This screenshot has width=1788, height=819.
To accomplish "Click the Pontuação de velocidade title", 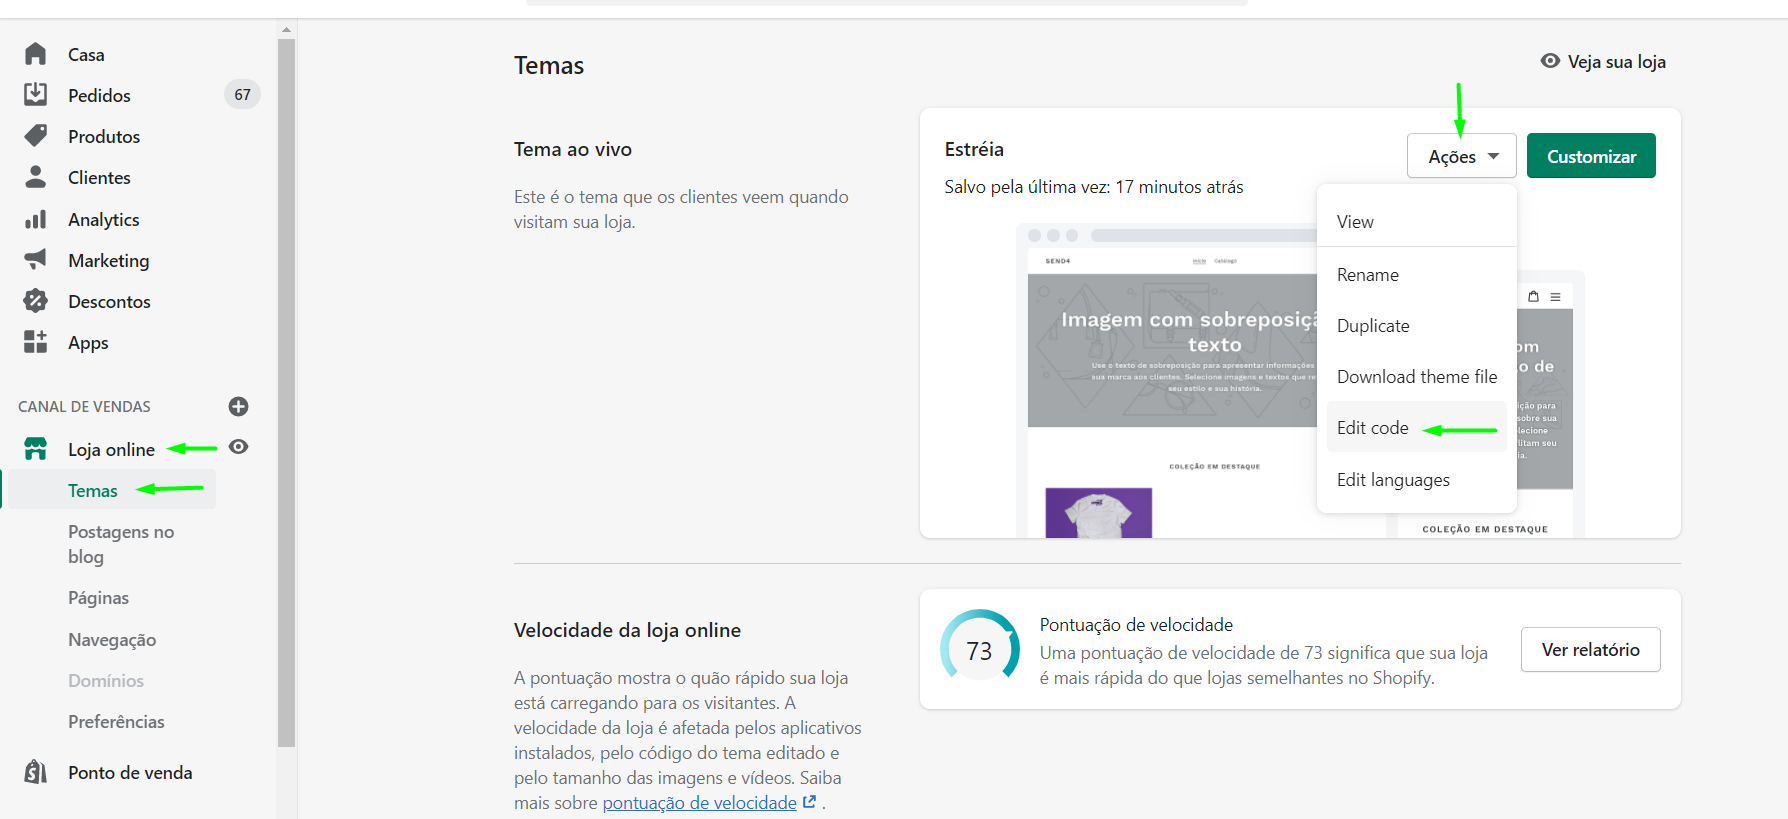I will point(1136,625).
